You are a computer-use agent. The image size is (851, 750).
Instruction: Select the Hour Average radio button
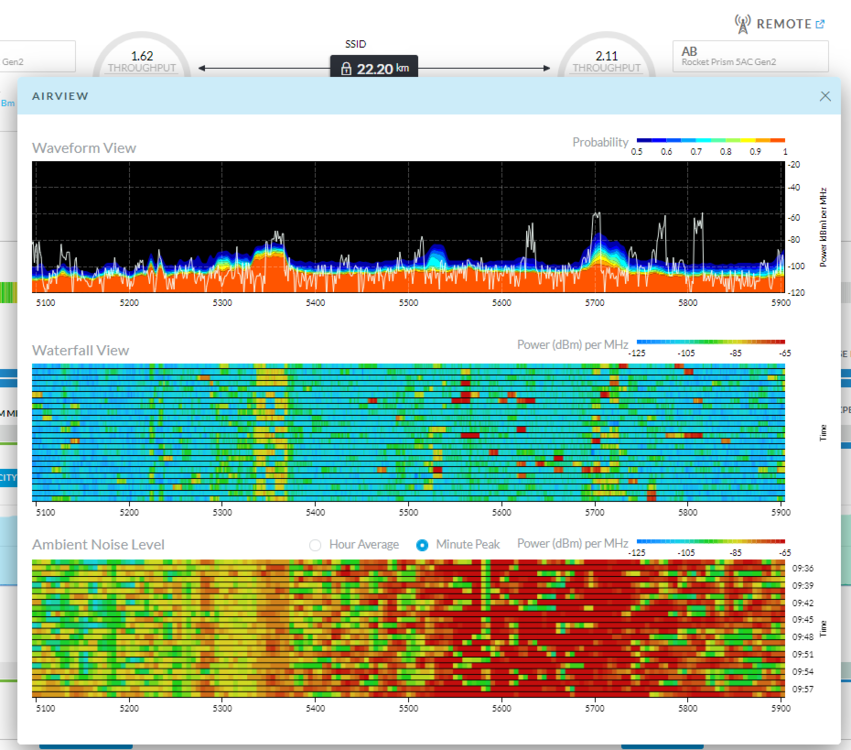pyautogui.click(x=316, y=545)
